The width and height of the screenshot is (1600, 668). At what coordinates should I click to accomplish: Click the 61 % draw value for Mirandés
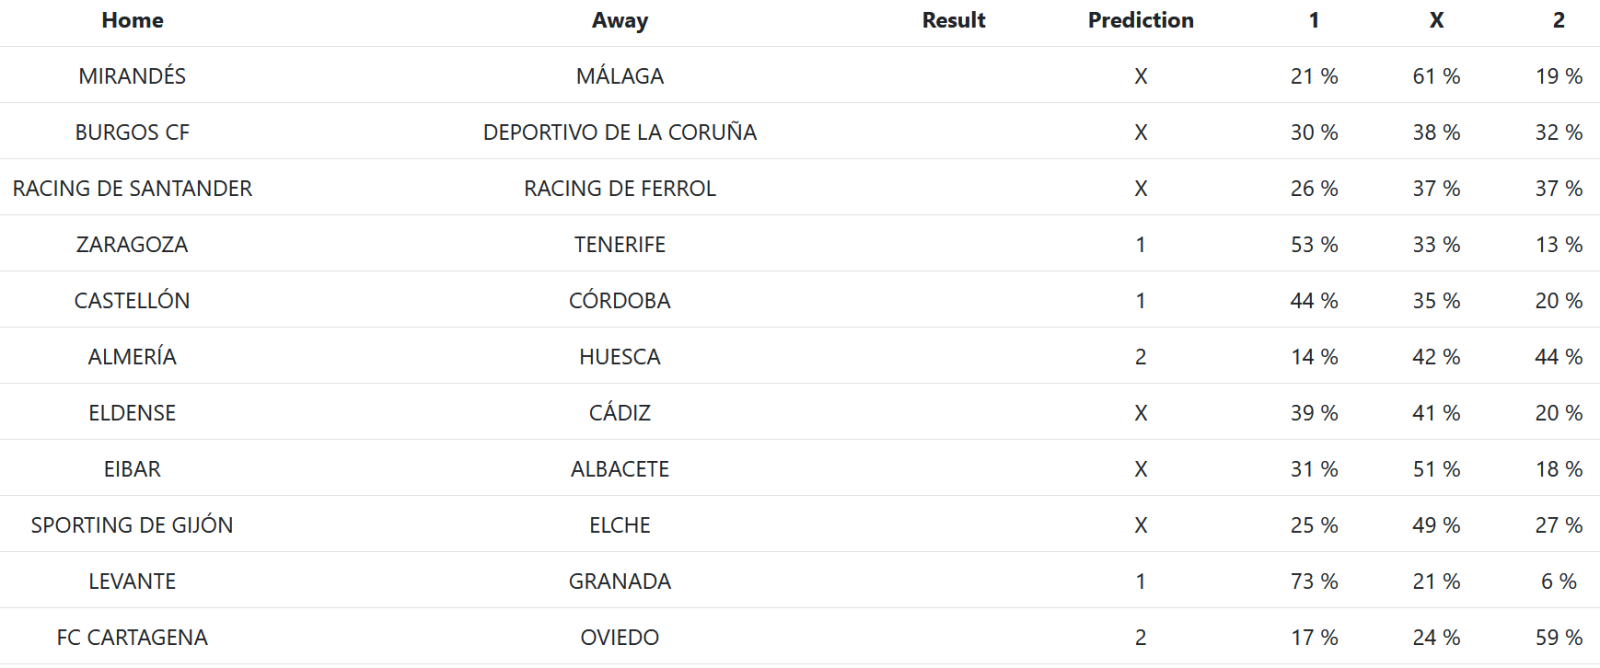coord(1436,76)
